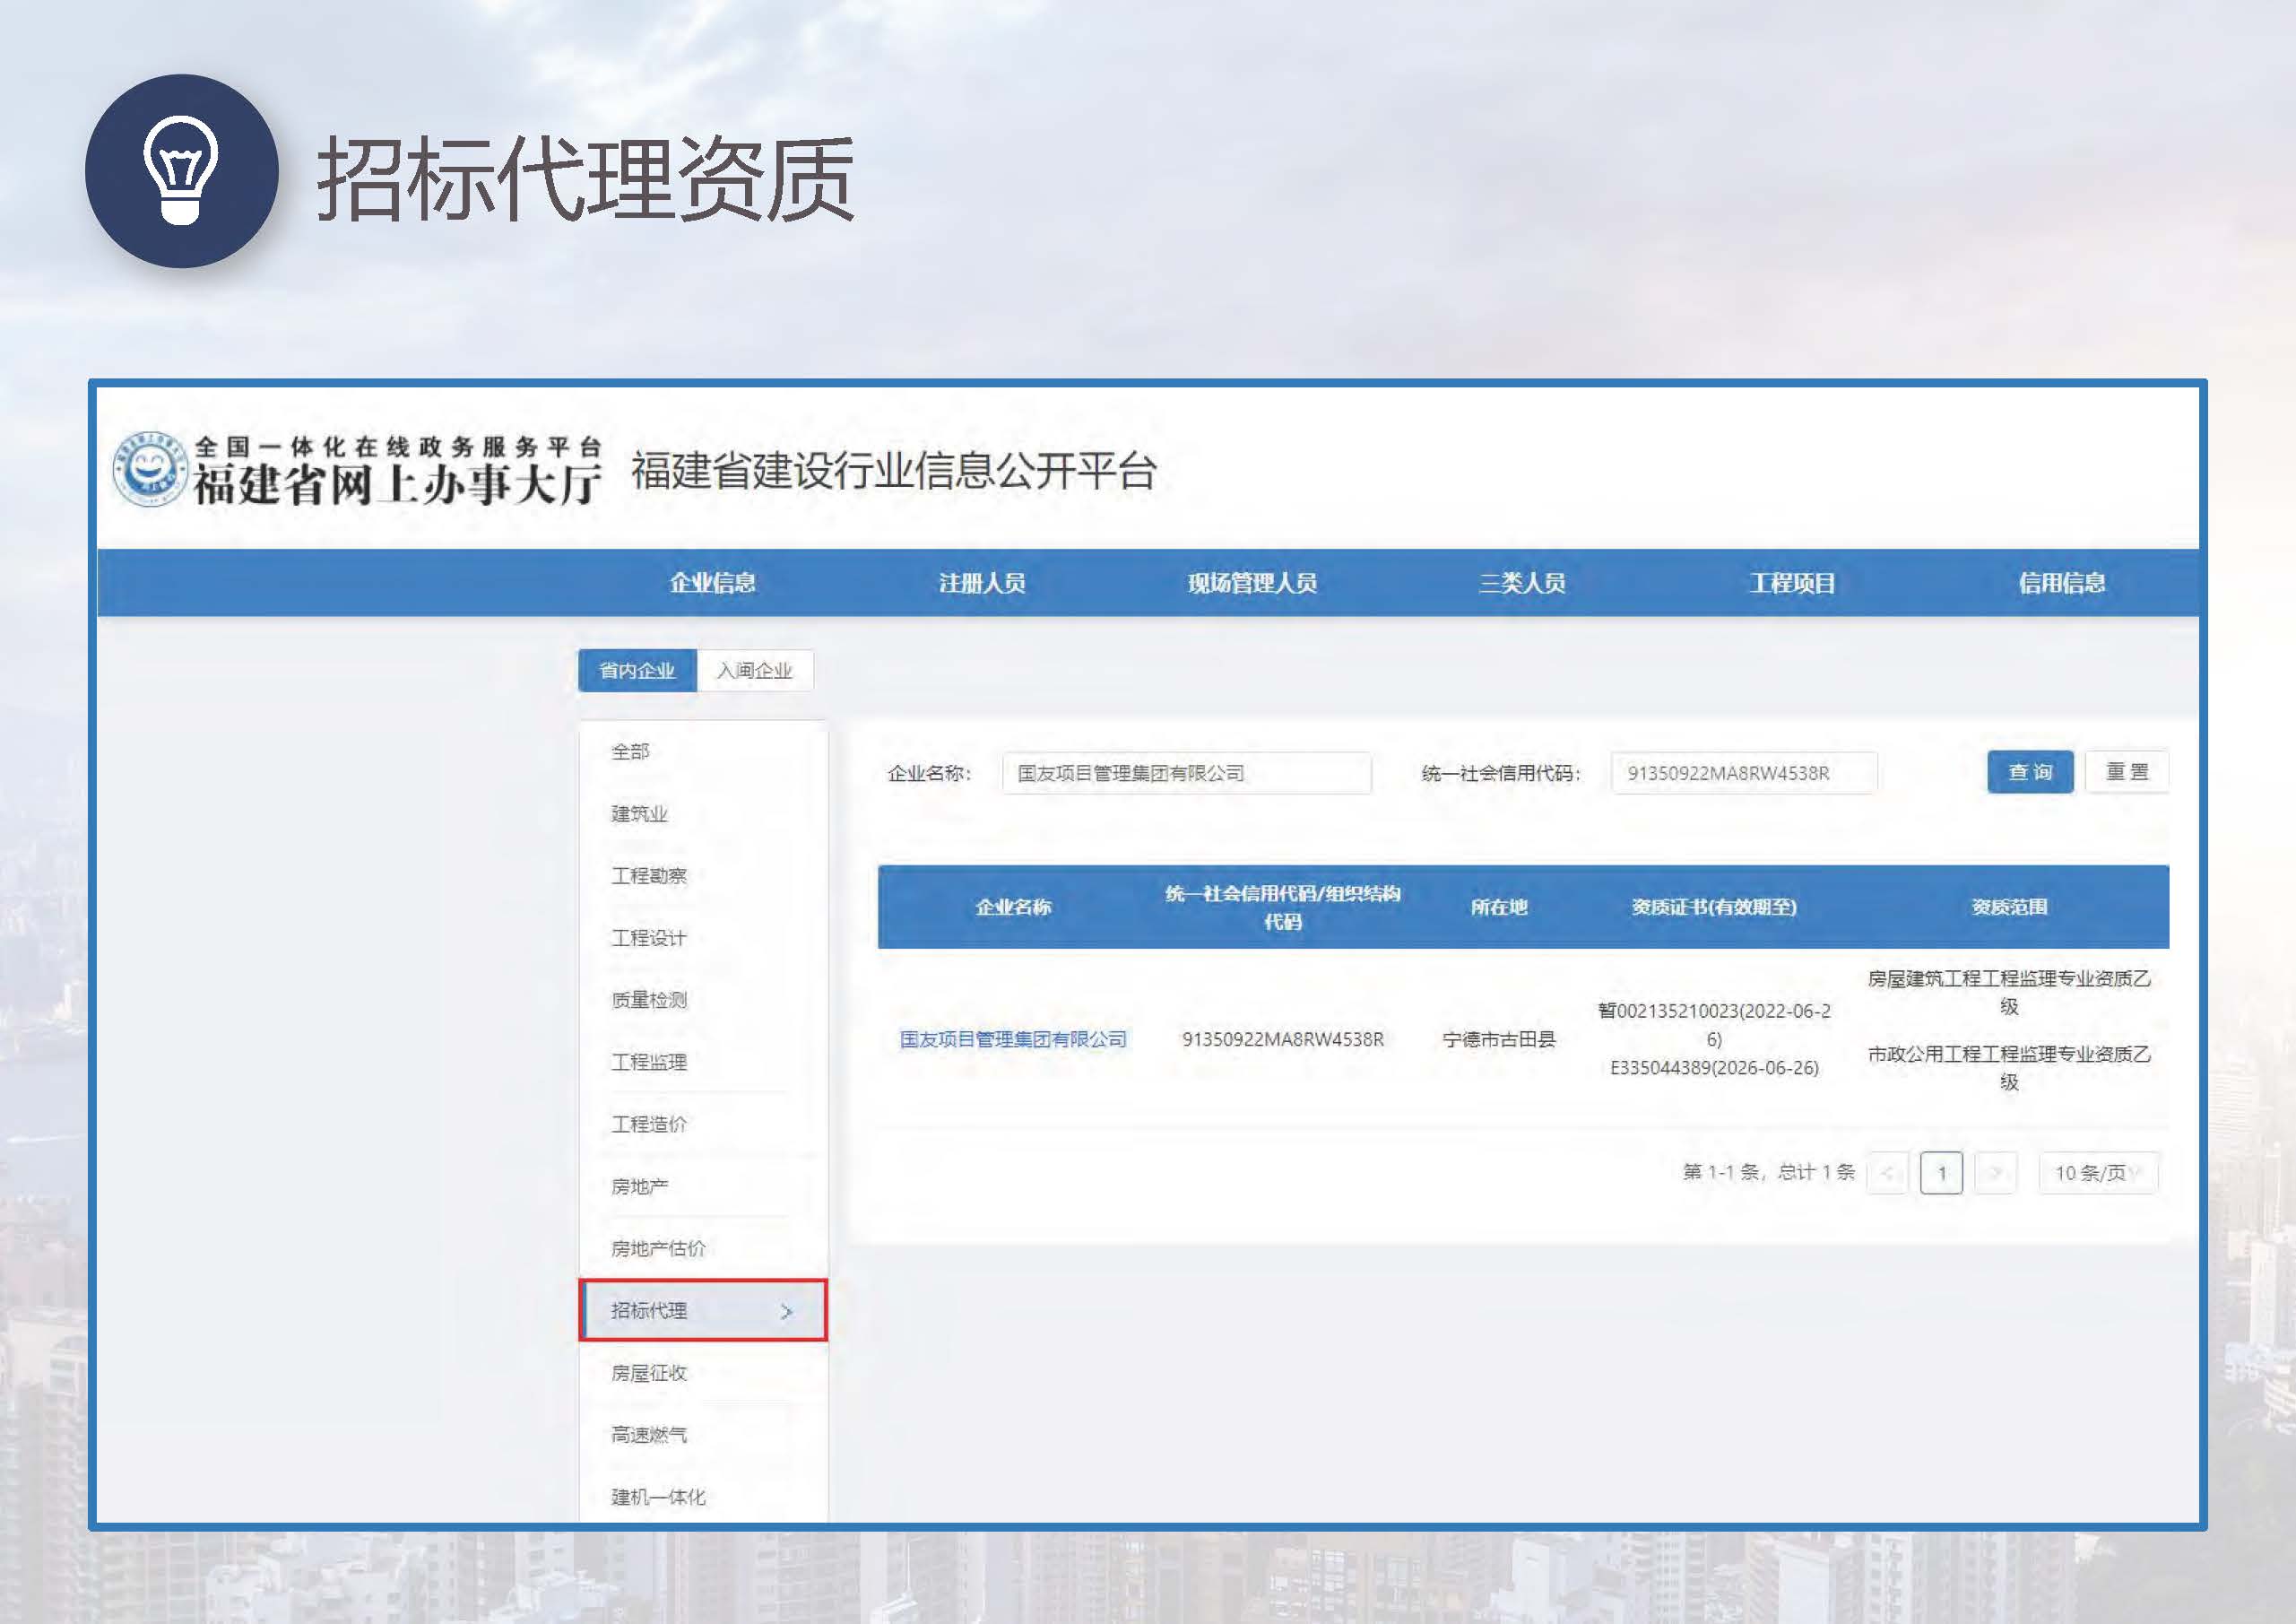Click certificate E335044389(2026-06-26) text

[1714, 1067]
